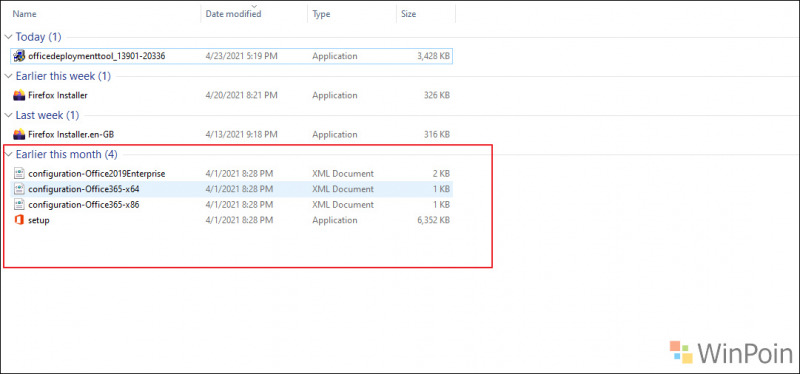Click date 4/23/2021 5:19 PM
The width and height of the screenshot is (800, 374).
[x=241, y=56]
